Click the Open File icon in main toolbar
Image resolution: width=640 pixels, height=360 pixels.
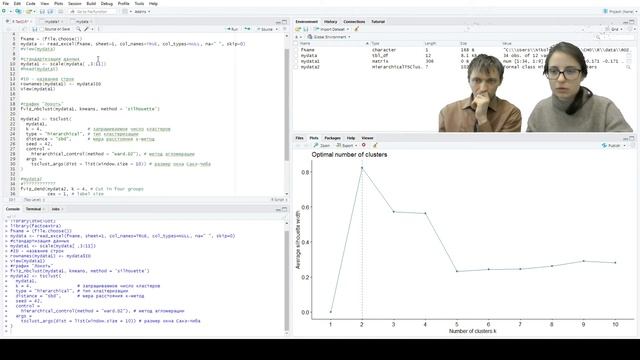(28, 11)
